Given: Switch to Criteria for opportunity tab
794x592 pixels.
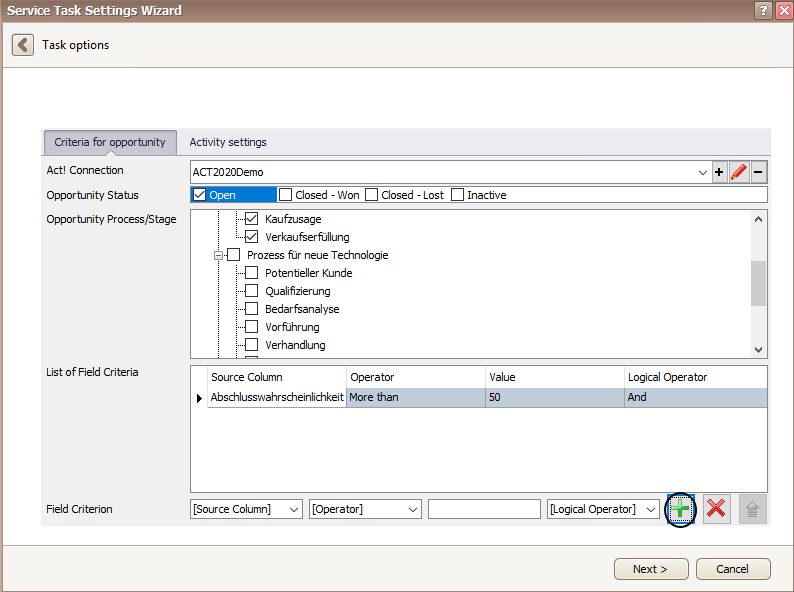Looking at the screenshot, I should click(x=110, y=142).
